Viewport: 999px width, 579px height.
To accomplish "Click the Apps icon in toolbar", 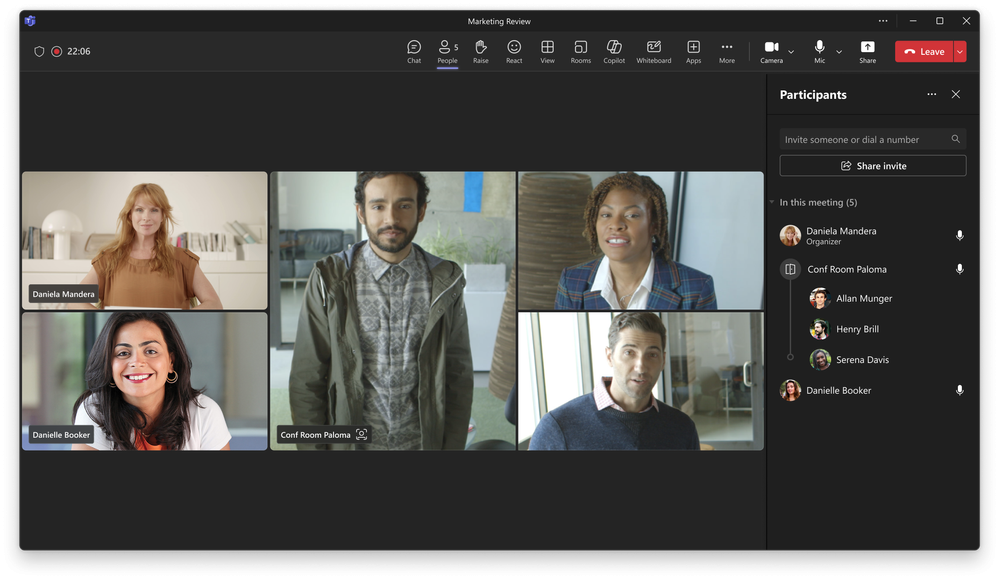I will coord(693,51).
